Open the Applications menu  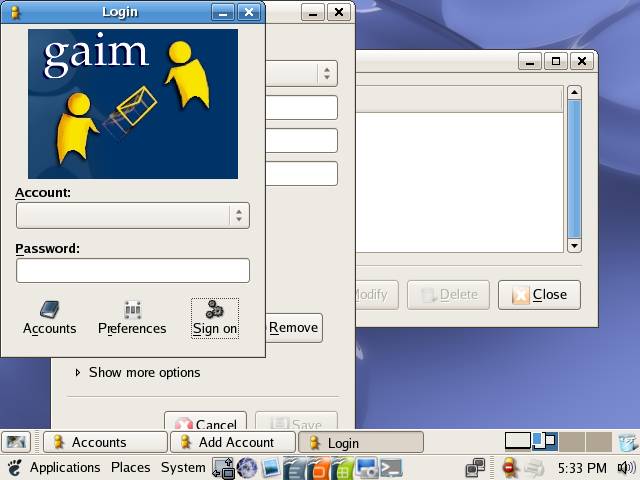[64, 468]
